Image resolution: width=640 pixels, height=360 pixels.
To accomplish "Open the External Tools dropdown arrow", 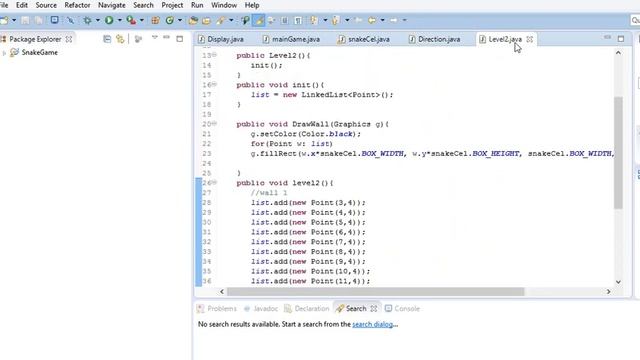I will click(x=142, y=20).
